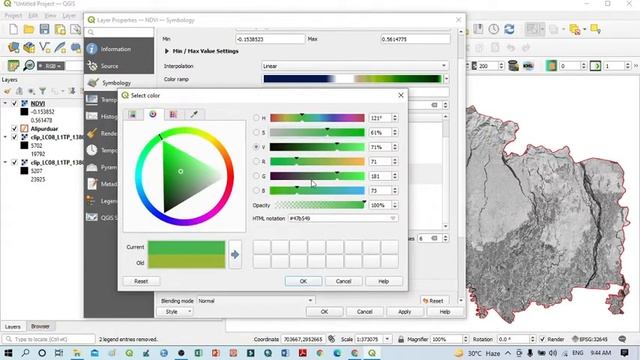Click OK in the Select color dialog
This screenshot has width=640, height=360.
(x=303, y=281)
